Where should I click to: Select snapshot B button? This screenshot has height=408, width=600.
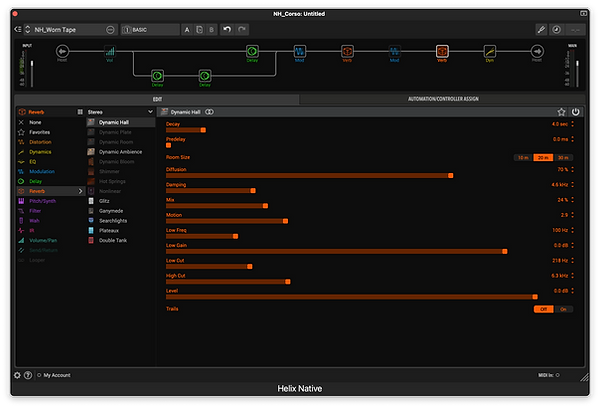pos(211,29)
